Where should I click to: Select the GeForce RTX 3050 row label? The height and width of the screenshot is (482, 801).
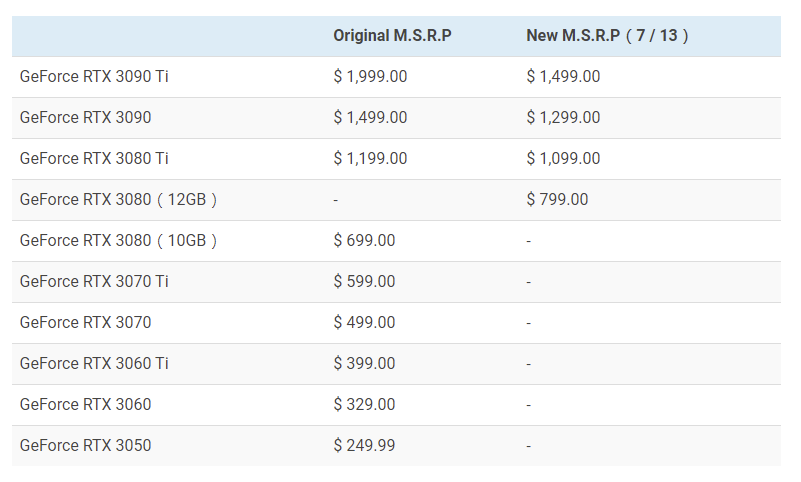coord(86,445)
